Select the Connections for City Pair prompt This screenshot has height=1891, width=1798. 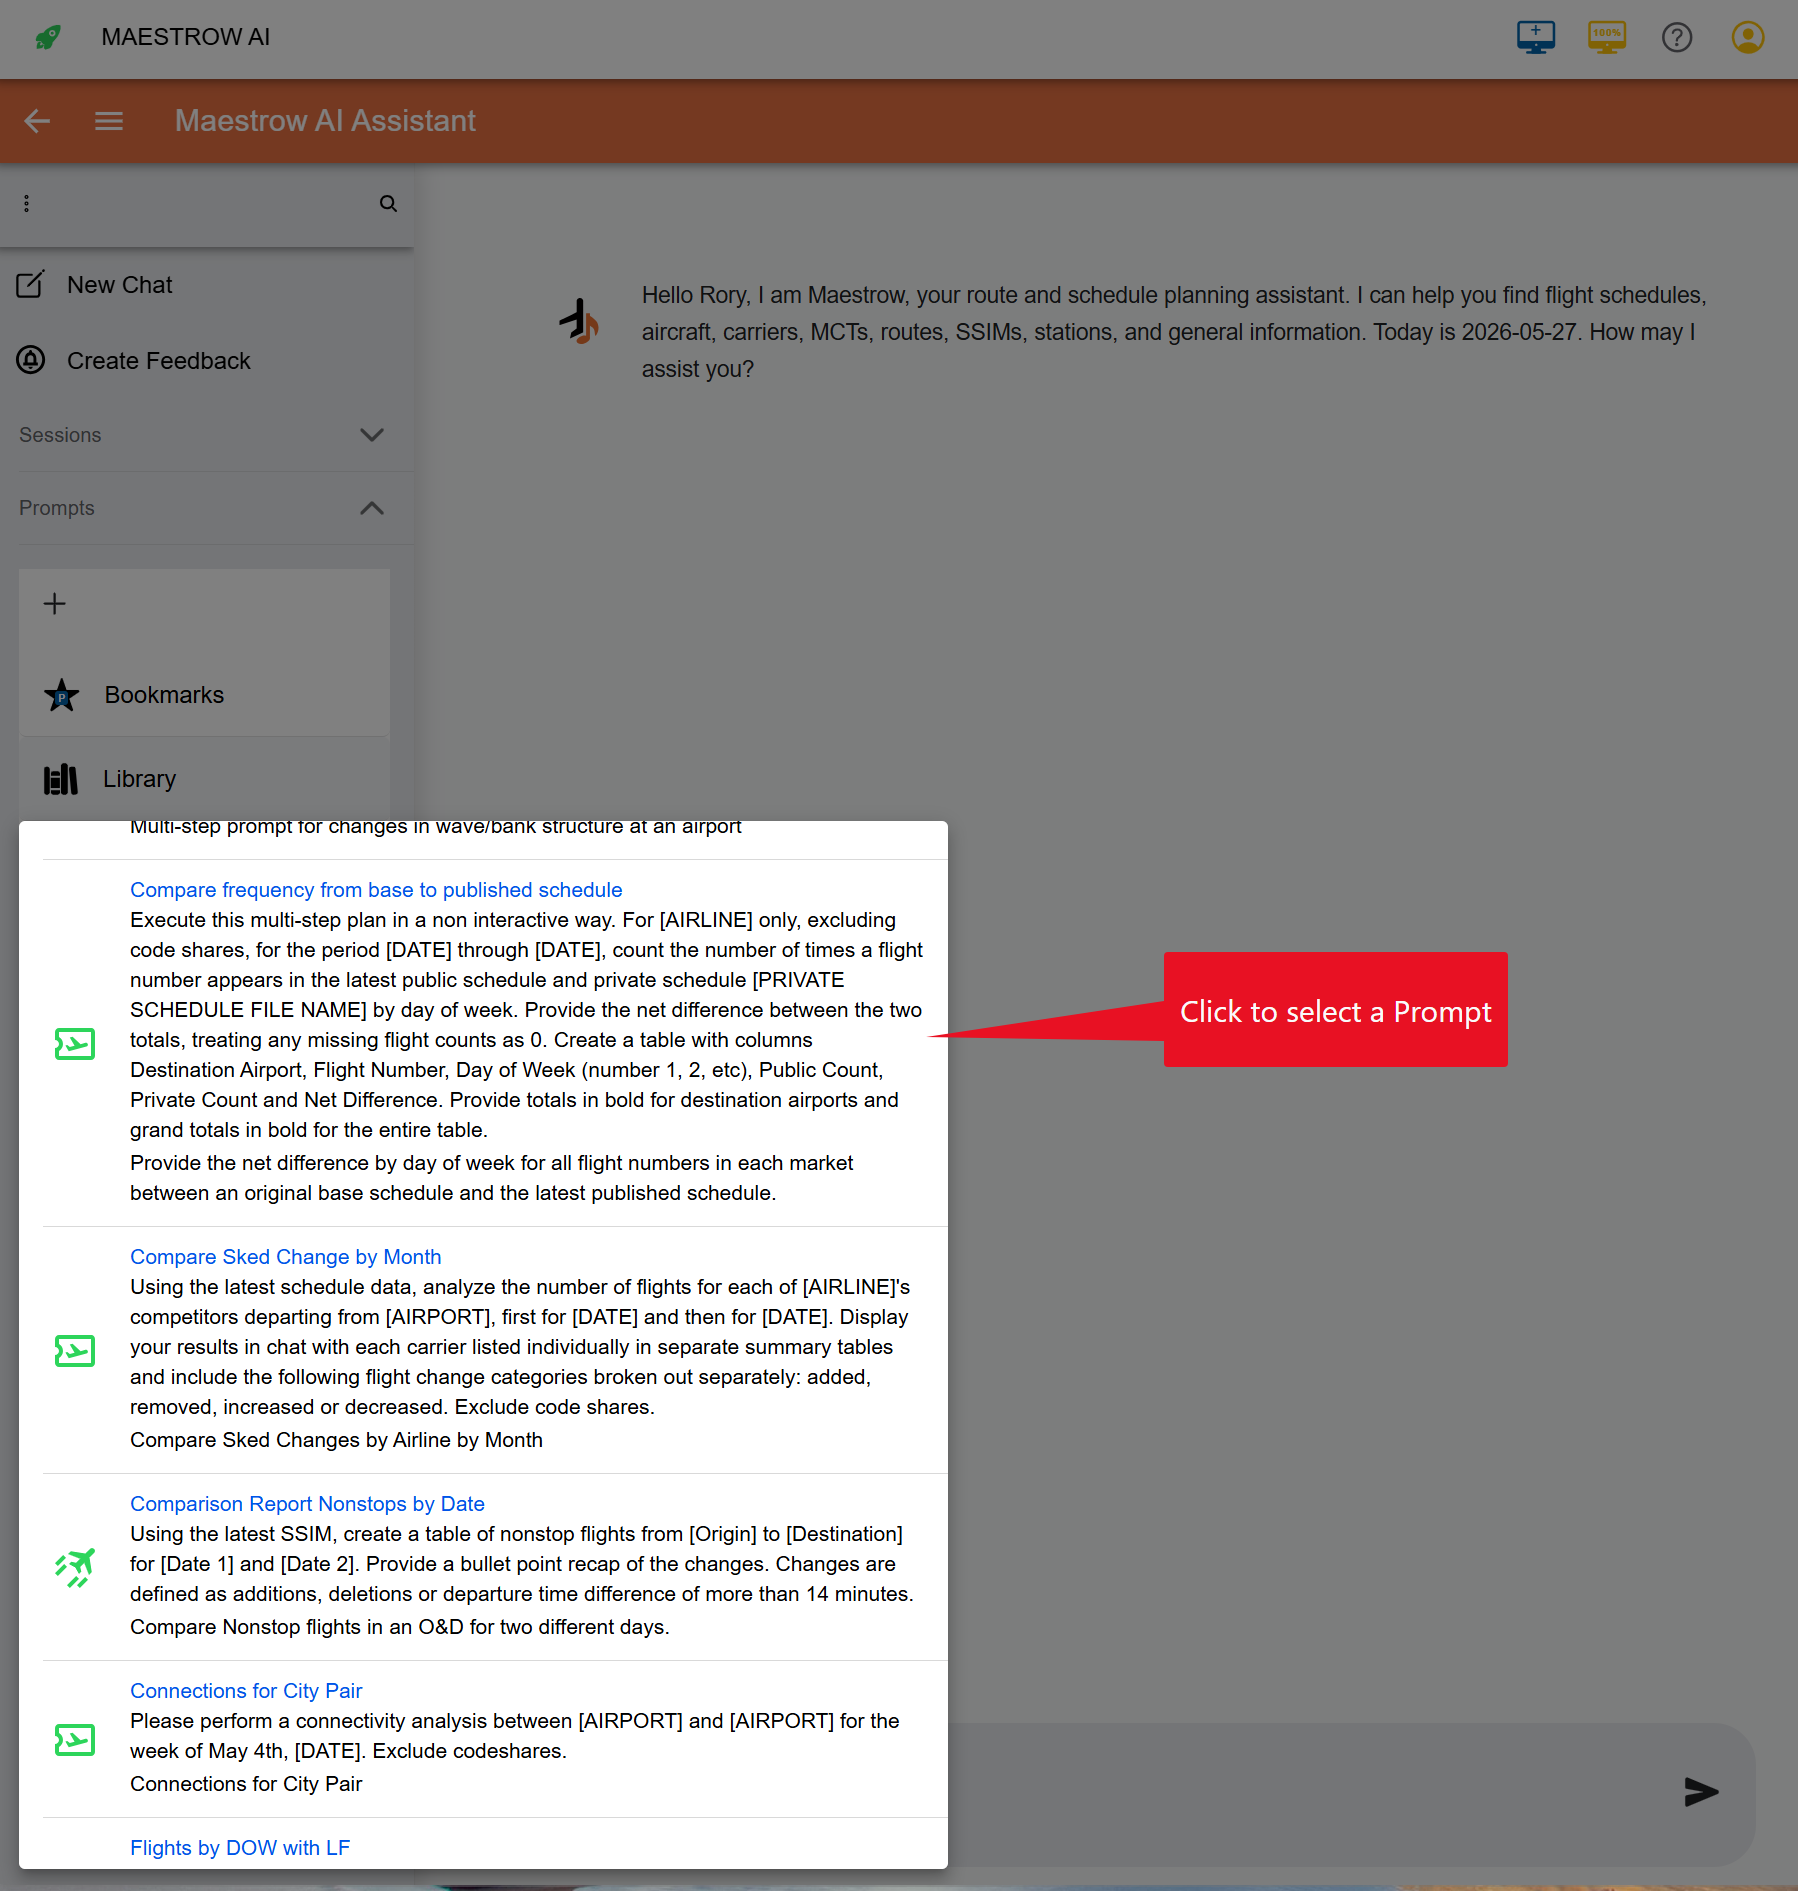point(246,1691)
